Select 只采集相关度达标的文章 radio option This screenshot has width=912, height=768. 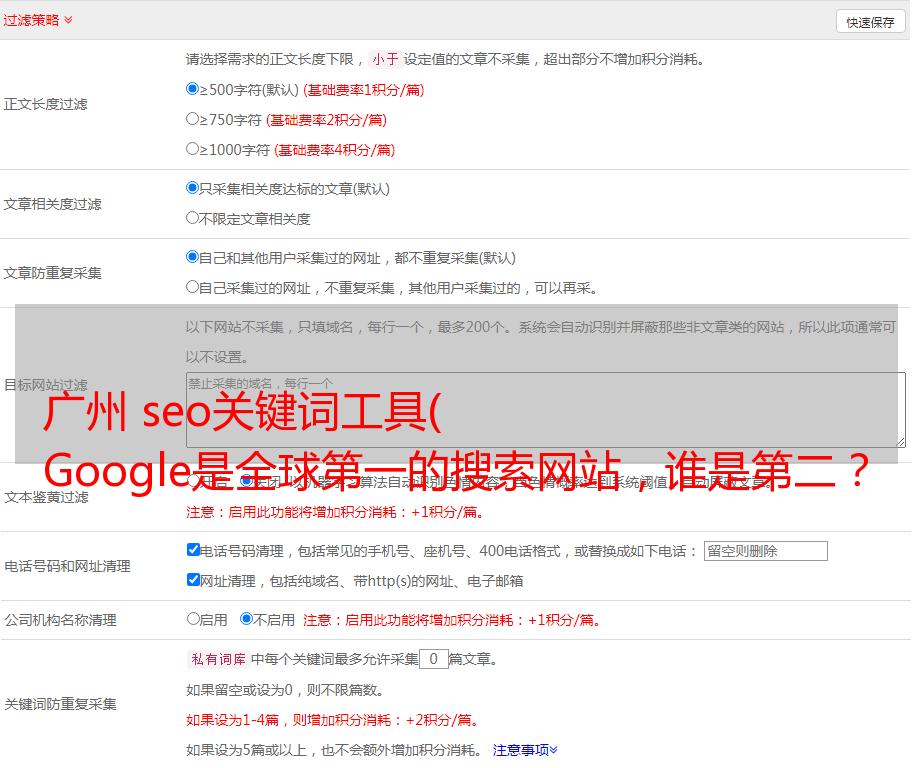pyautogui.click(x=192, y=187)
